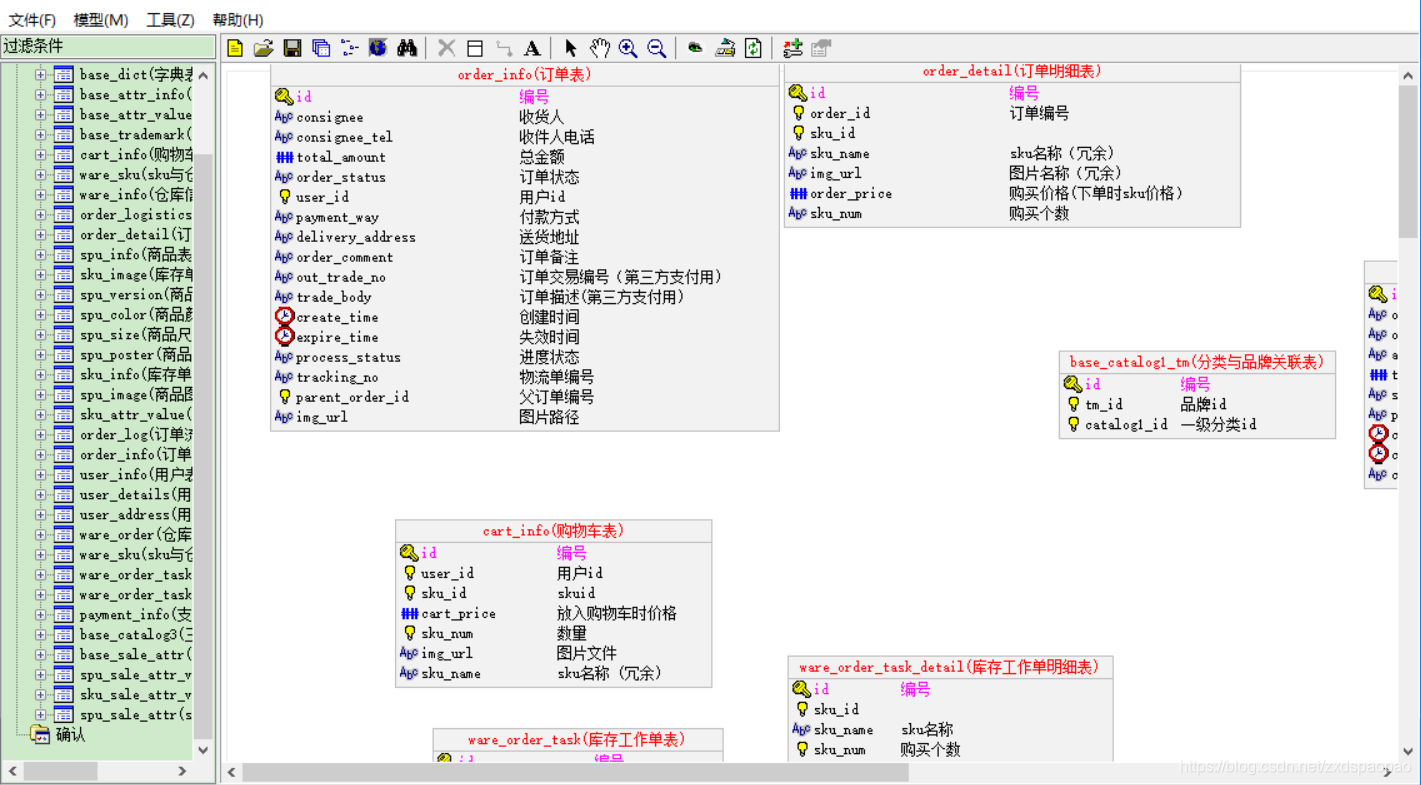
Task: Select the zoom out magnifier
Action: (657, 48)
